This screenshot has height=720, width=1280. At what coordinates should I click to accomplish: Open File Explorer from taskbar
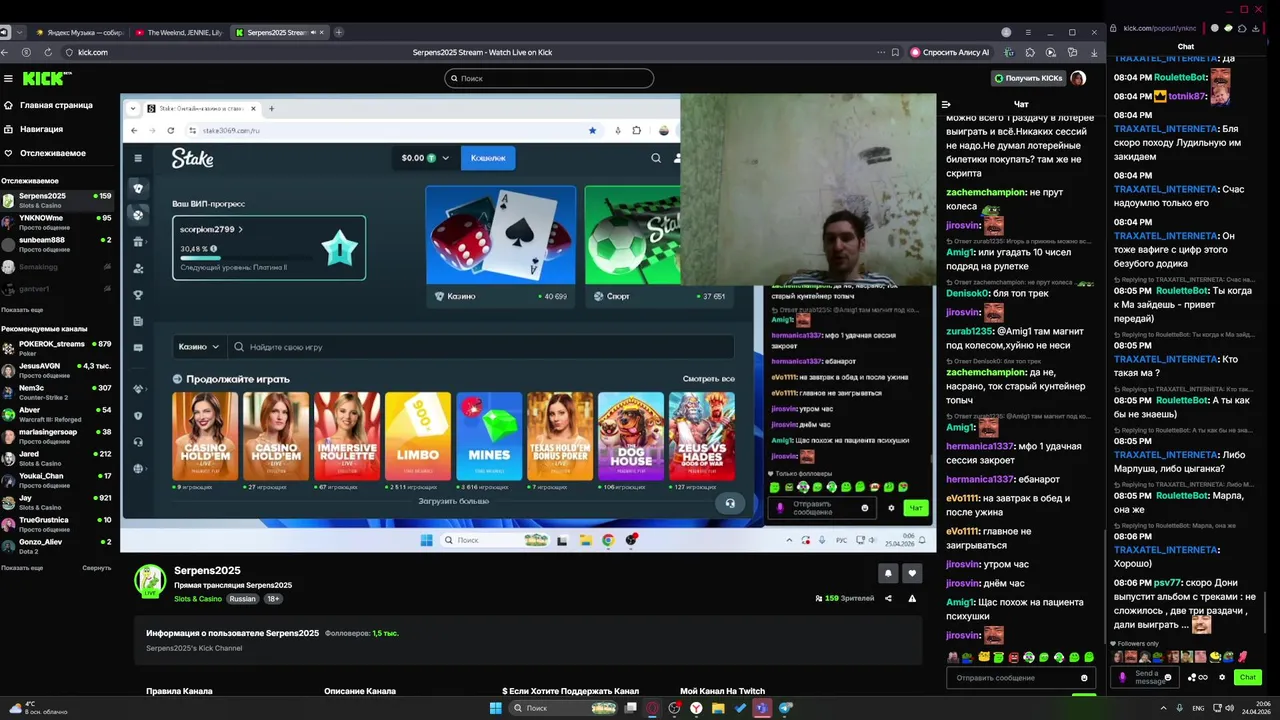pos(718,708)
